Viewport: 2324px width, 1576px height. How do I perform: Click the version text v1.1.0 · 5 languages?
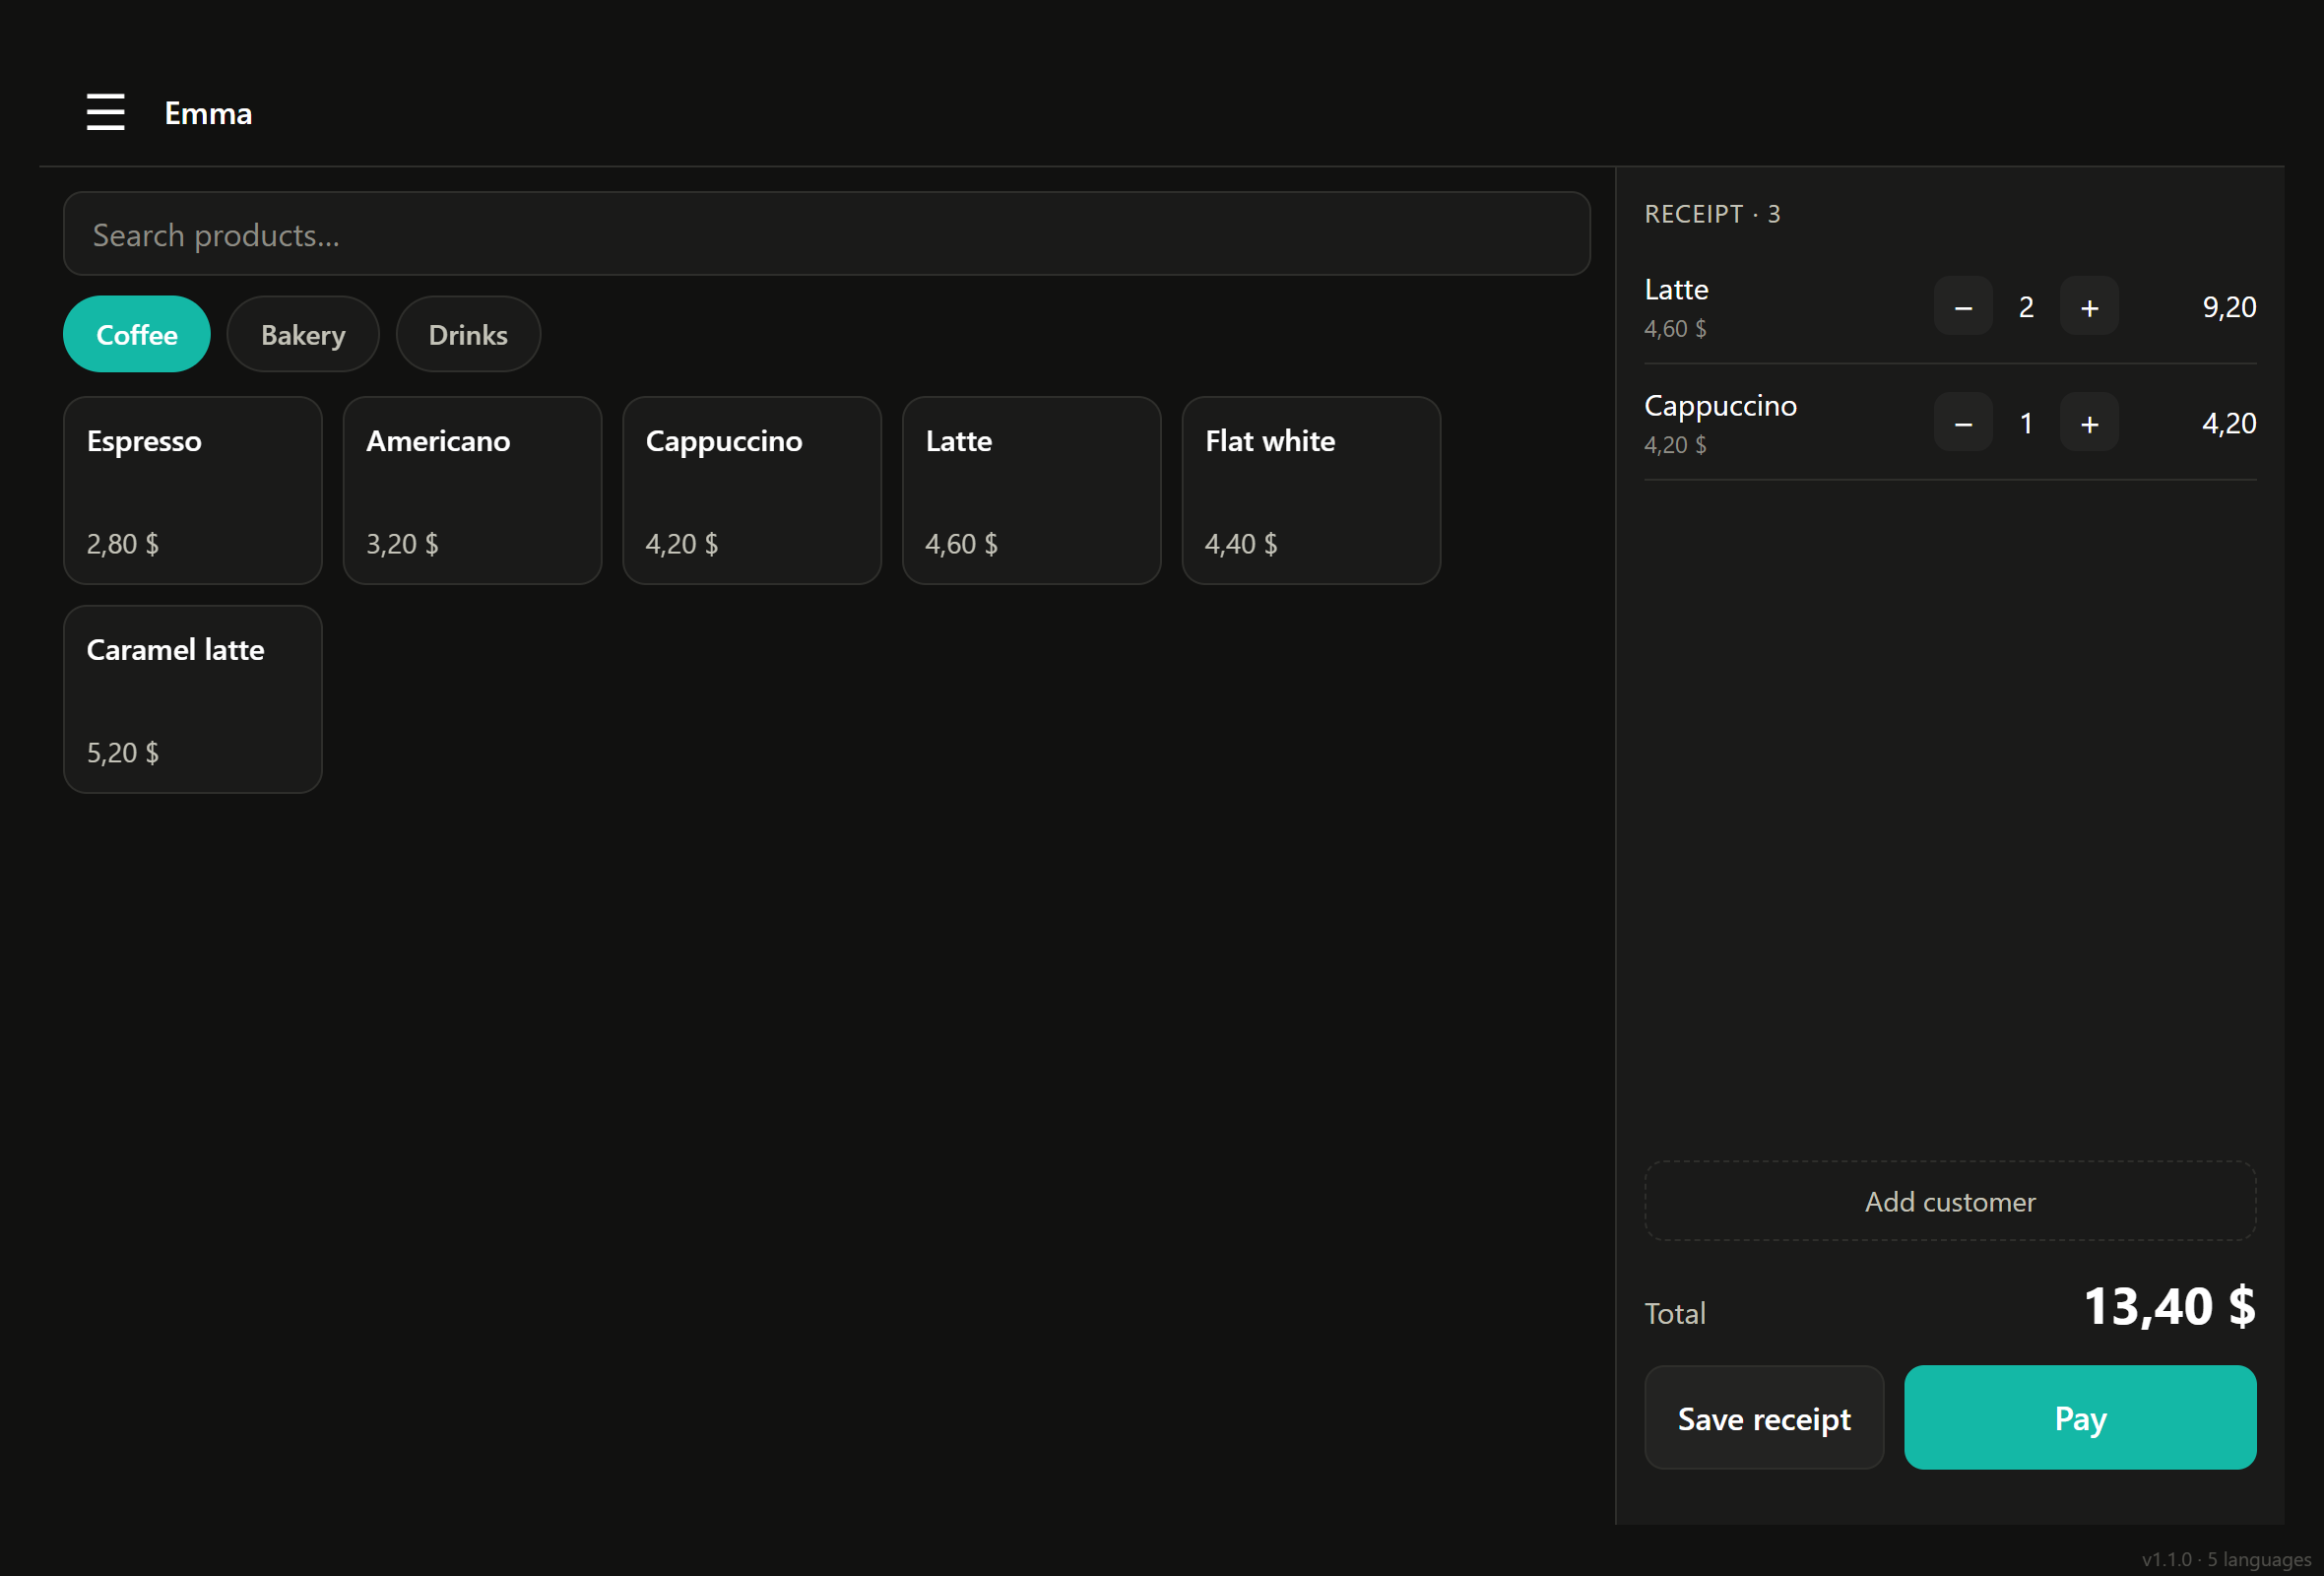[x=2226, y=1559]
